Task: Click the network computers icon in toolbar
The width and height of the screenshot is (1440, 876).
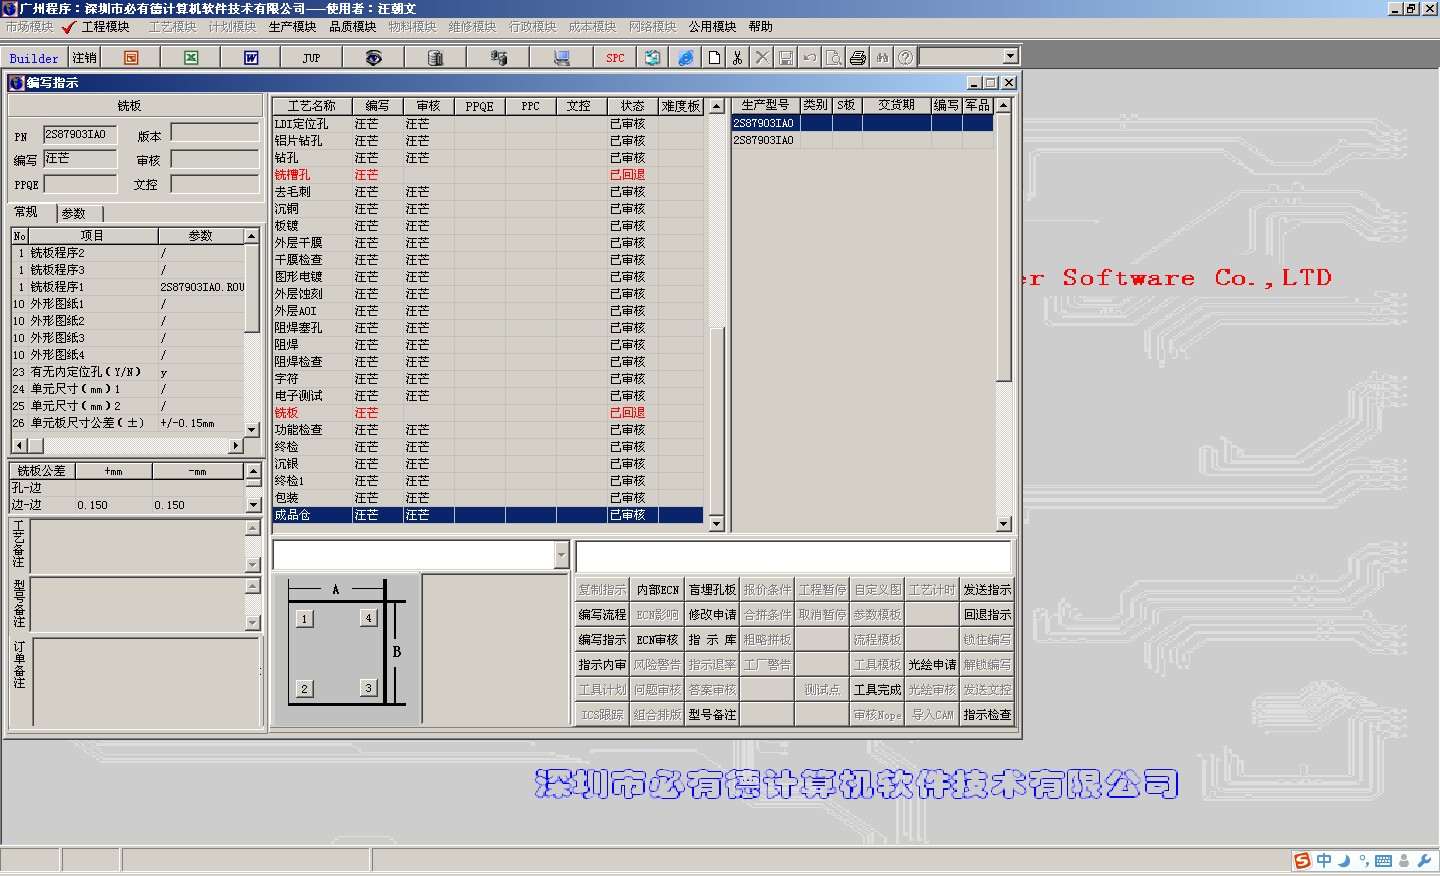Action: click(x=498, y=58)
